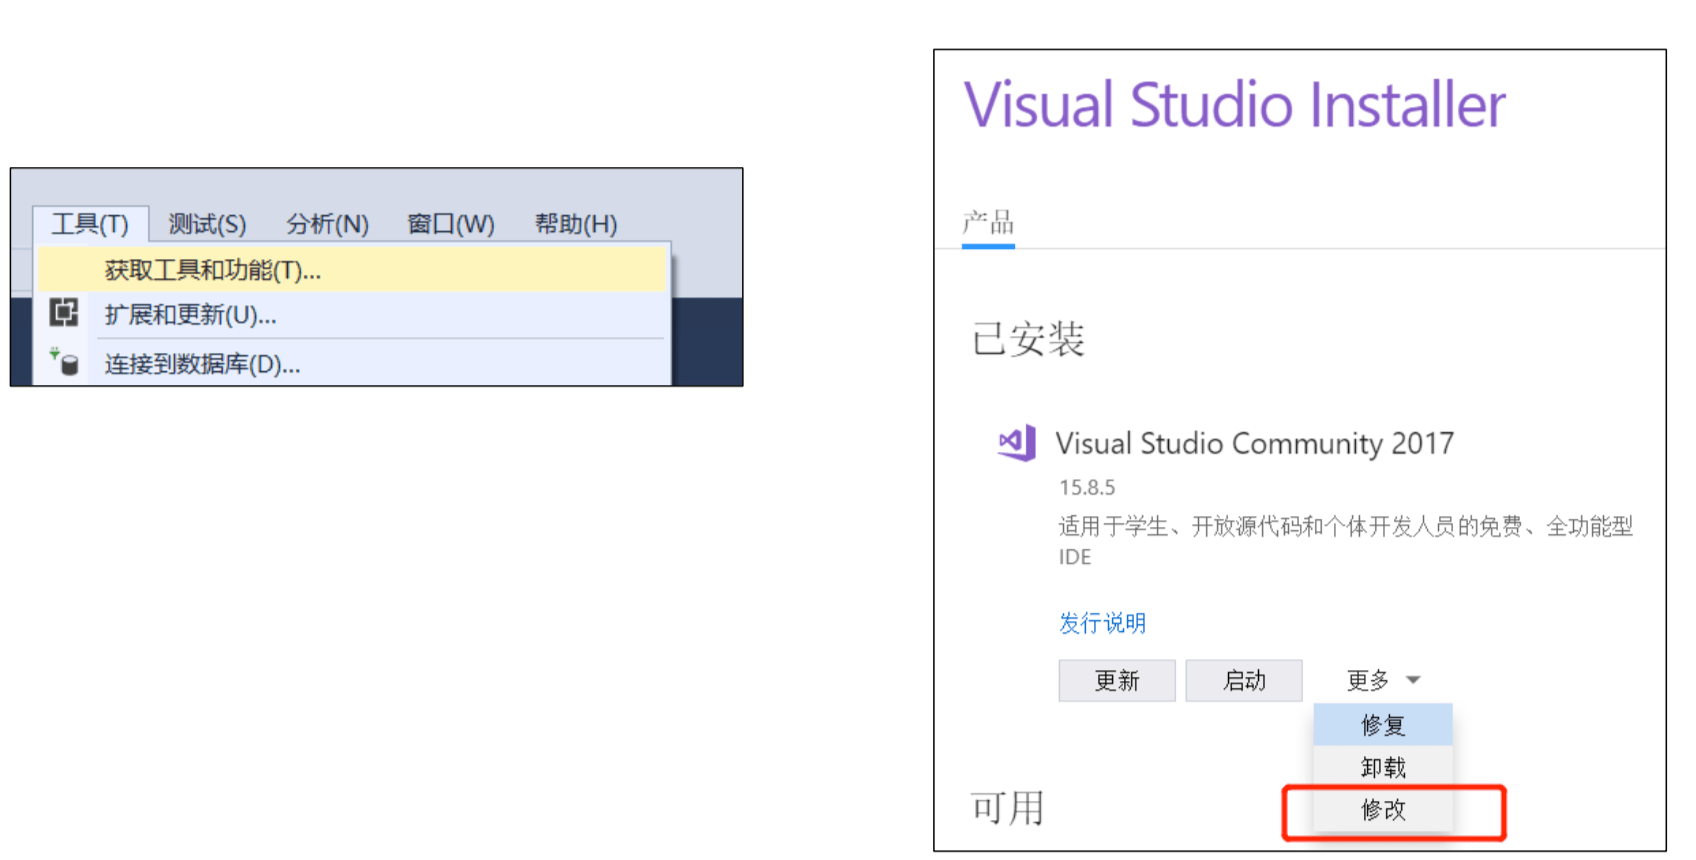
Task: Click the extensions and updates icon
Action: 64,313
